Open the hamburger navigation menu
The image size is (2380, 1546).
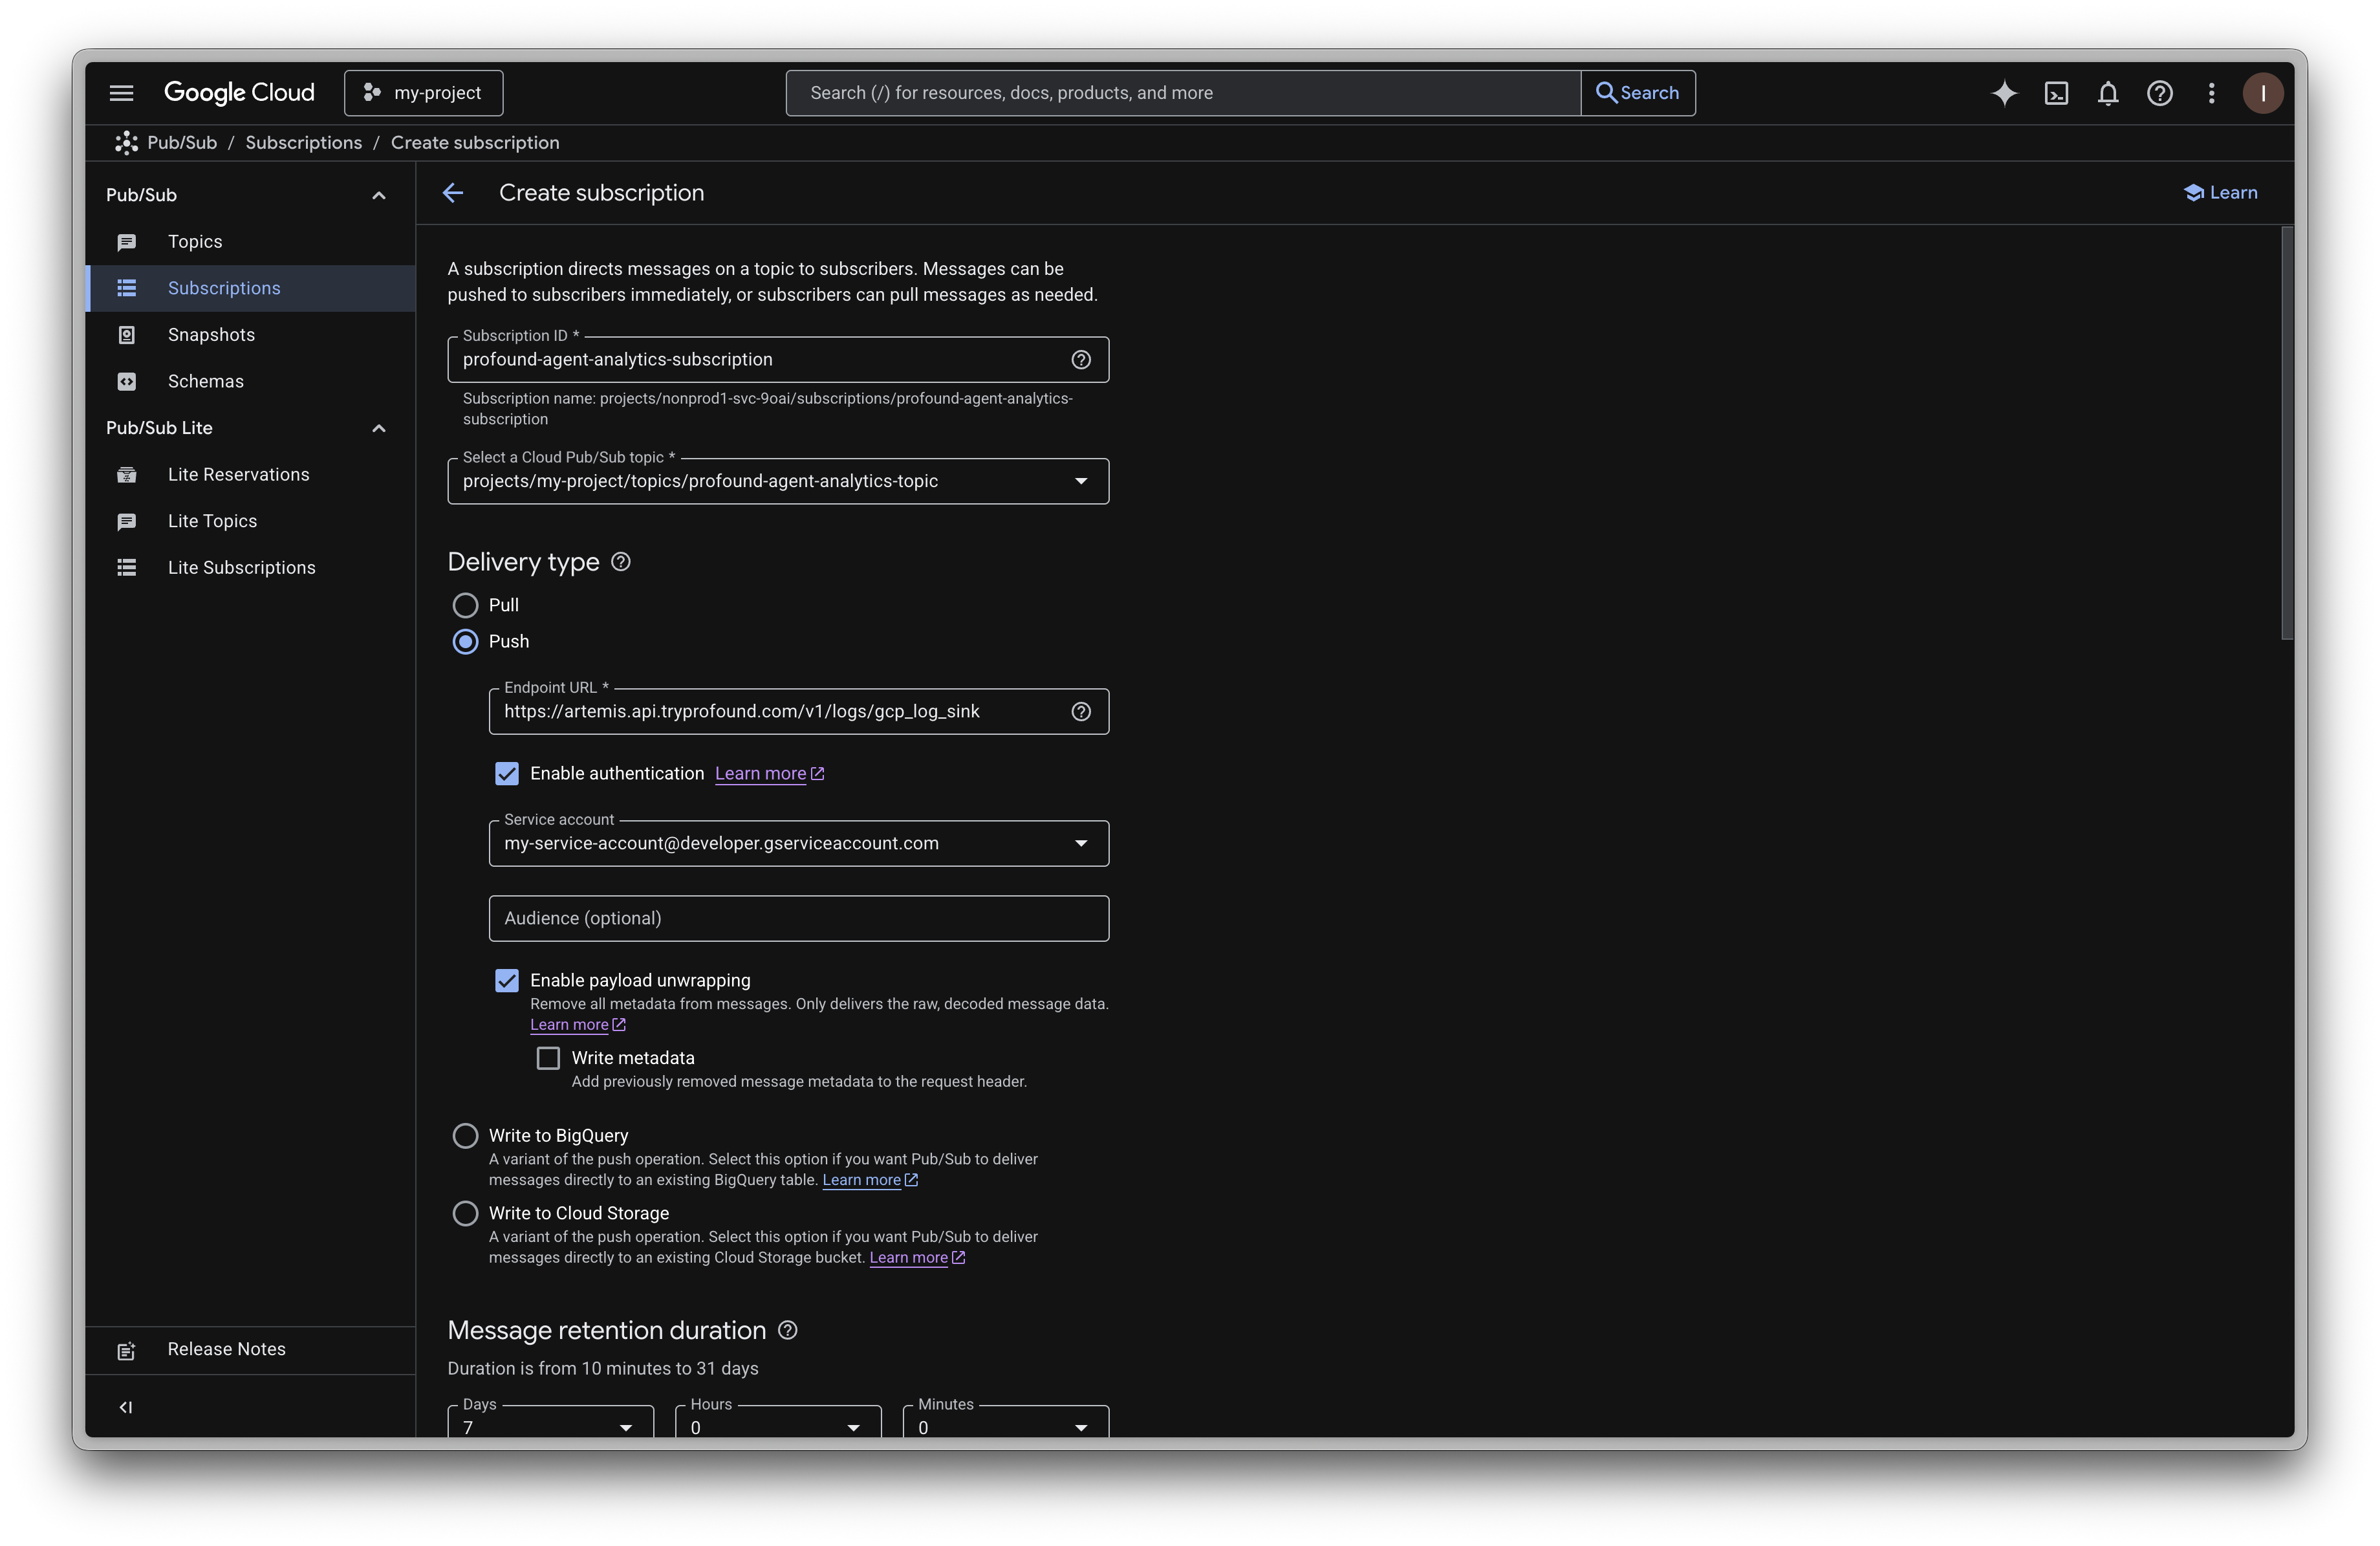point(121,93)
